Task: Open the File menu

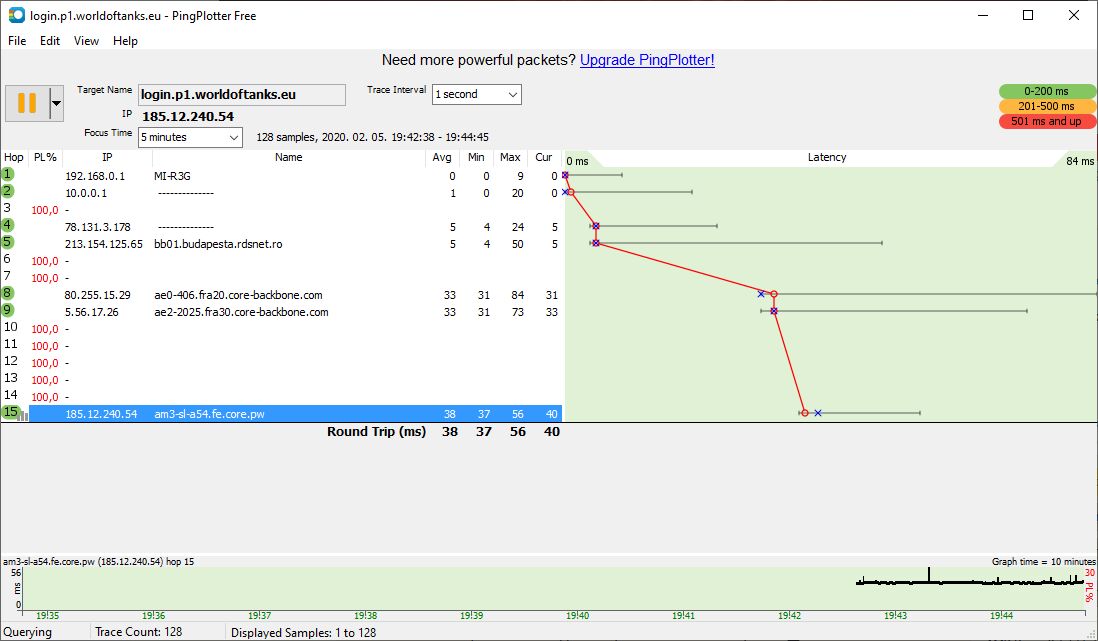Action: (x=17, y=41)
